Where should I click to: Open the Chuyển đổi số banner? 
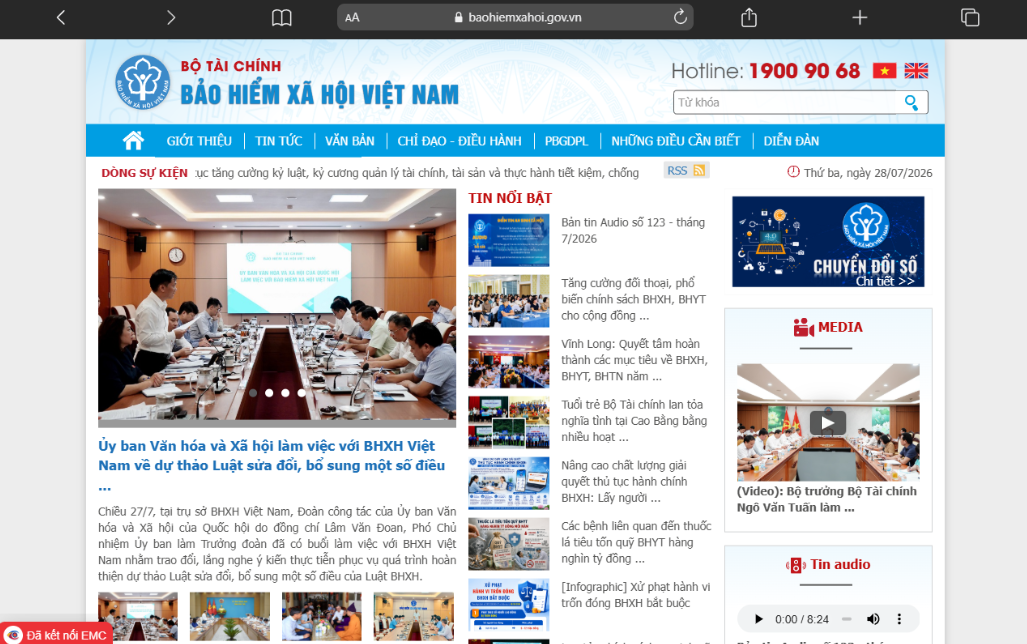(x=828, y=241)
